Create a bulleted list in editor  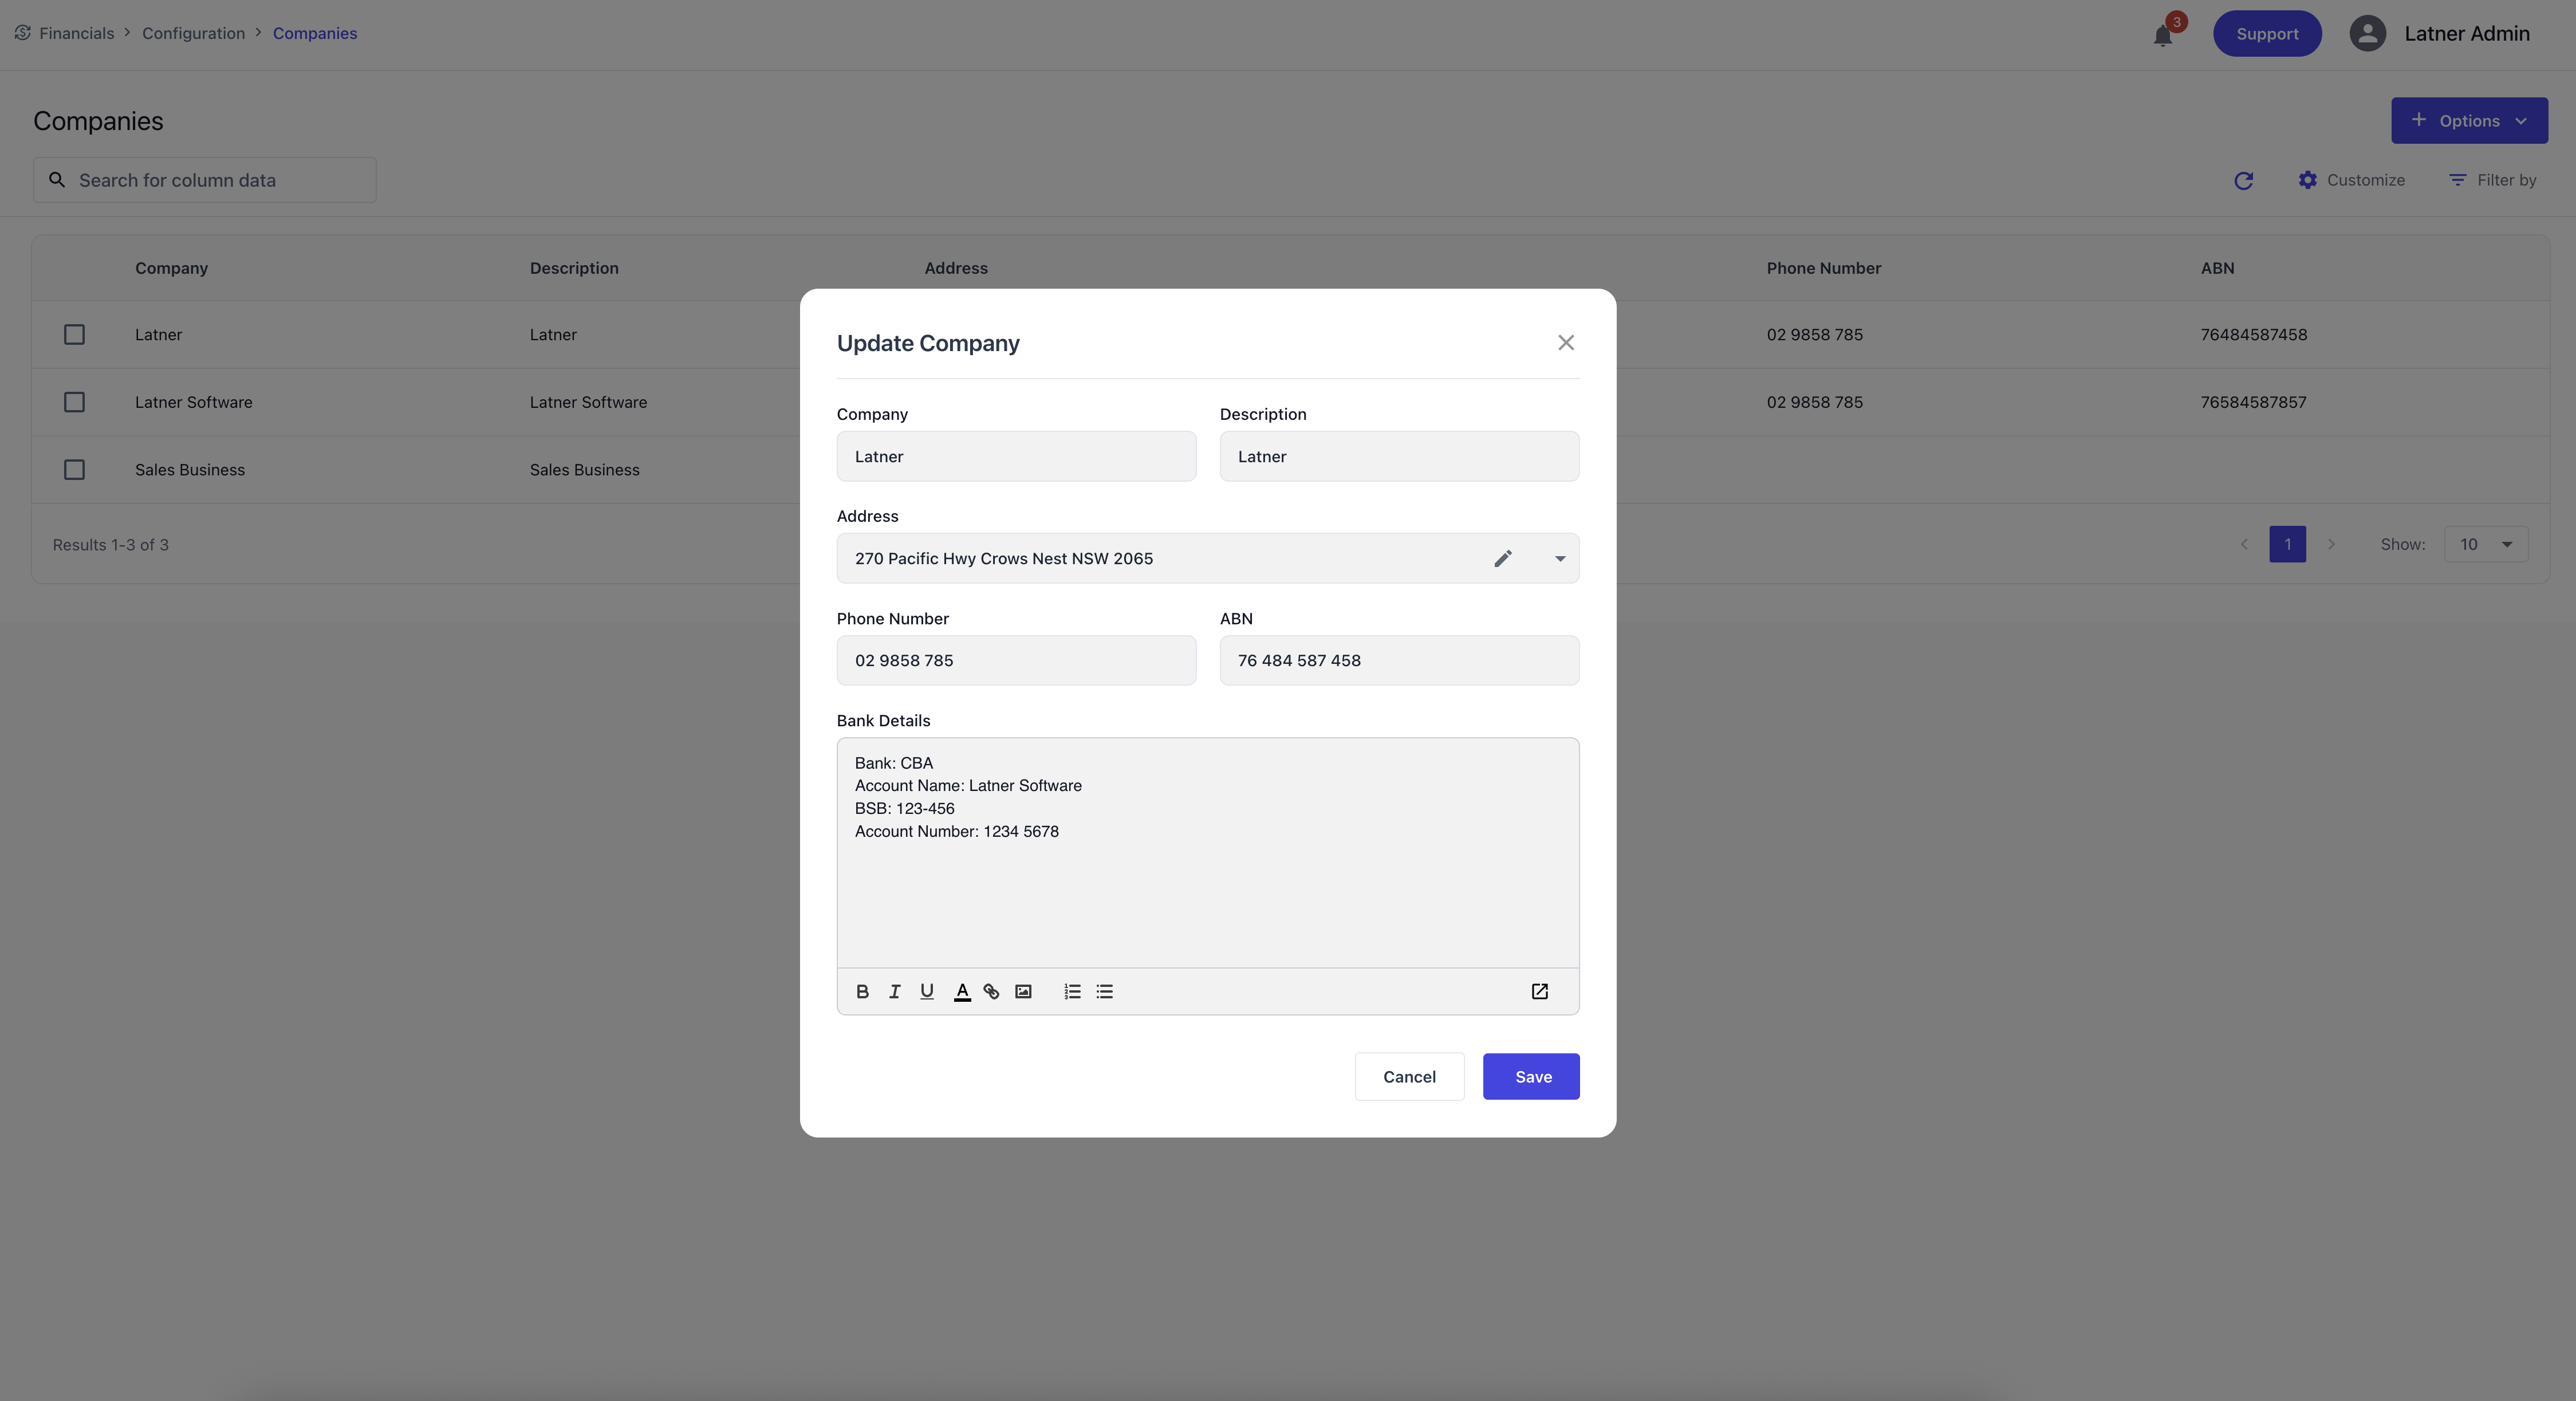[1104, 991]
